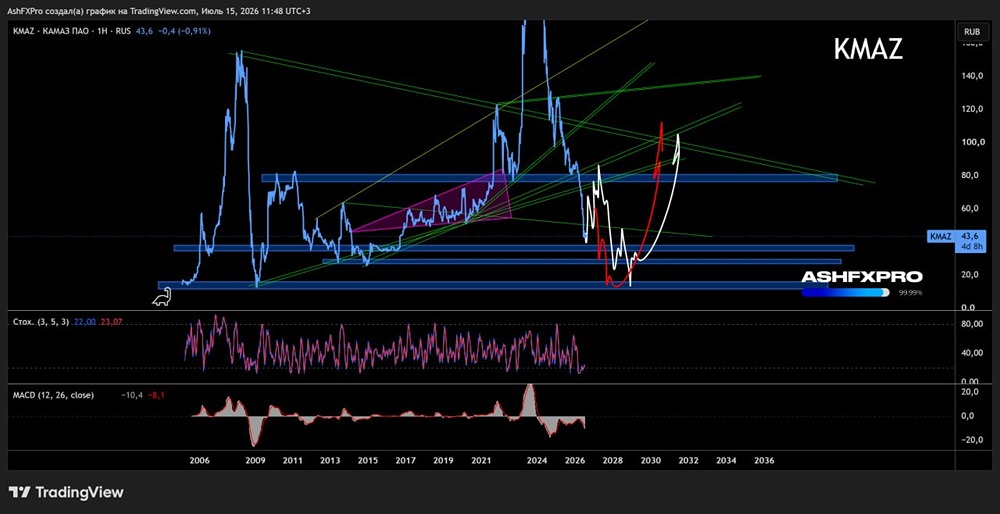Viewport: 1000px width, 514px height.
Task: Click the 2030 year label on the time axis
Action: (651, 460)
